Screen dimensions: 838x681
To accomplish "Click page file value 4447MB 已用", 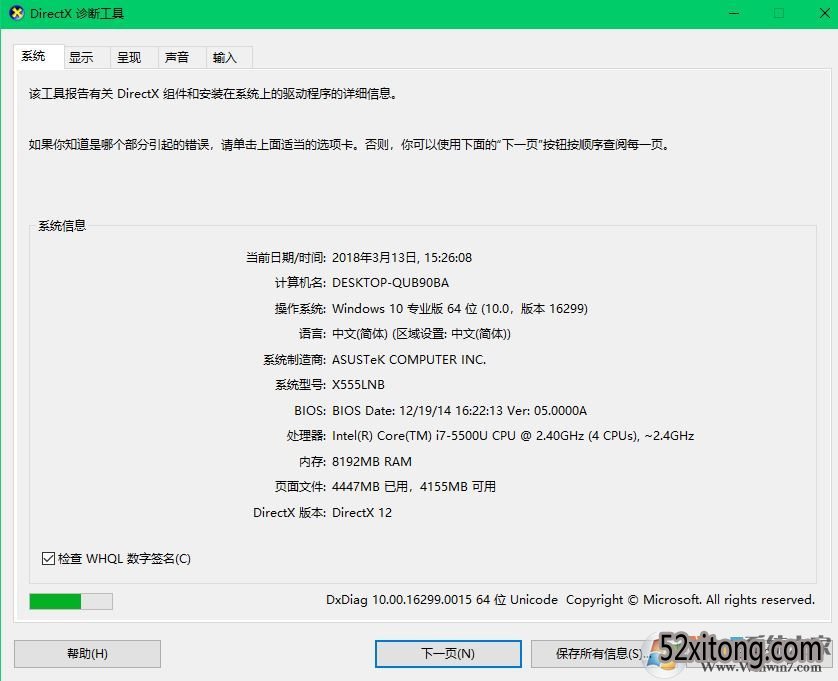I will pos(414,487).
